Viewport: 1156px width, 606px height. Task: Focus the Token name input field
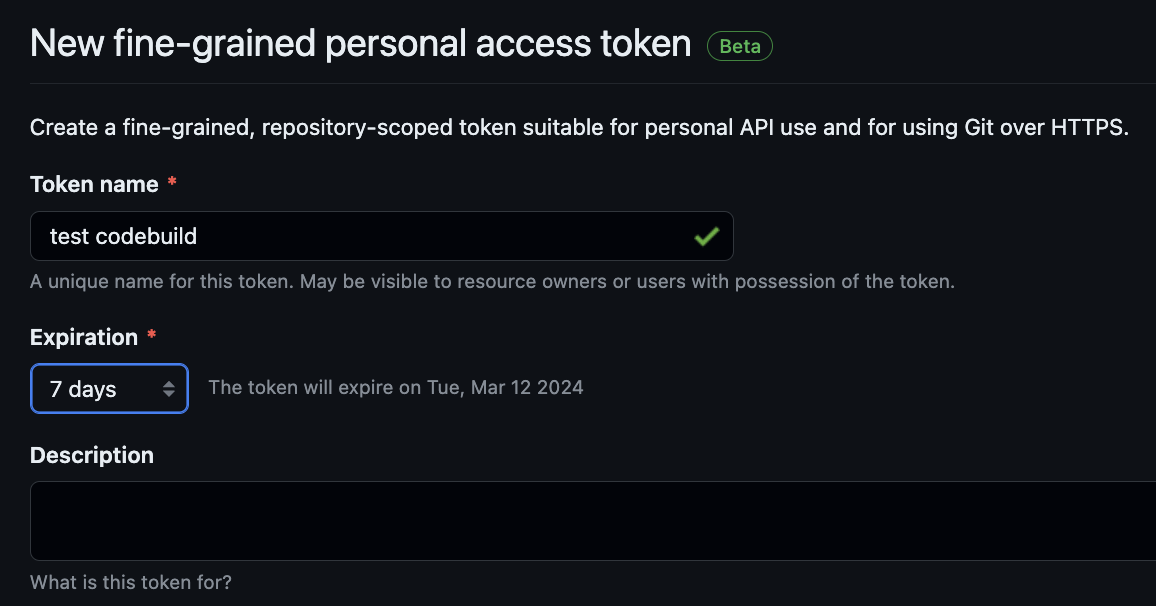(x=382, y=236)
